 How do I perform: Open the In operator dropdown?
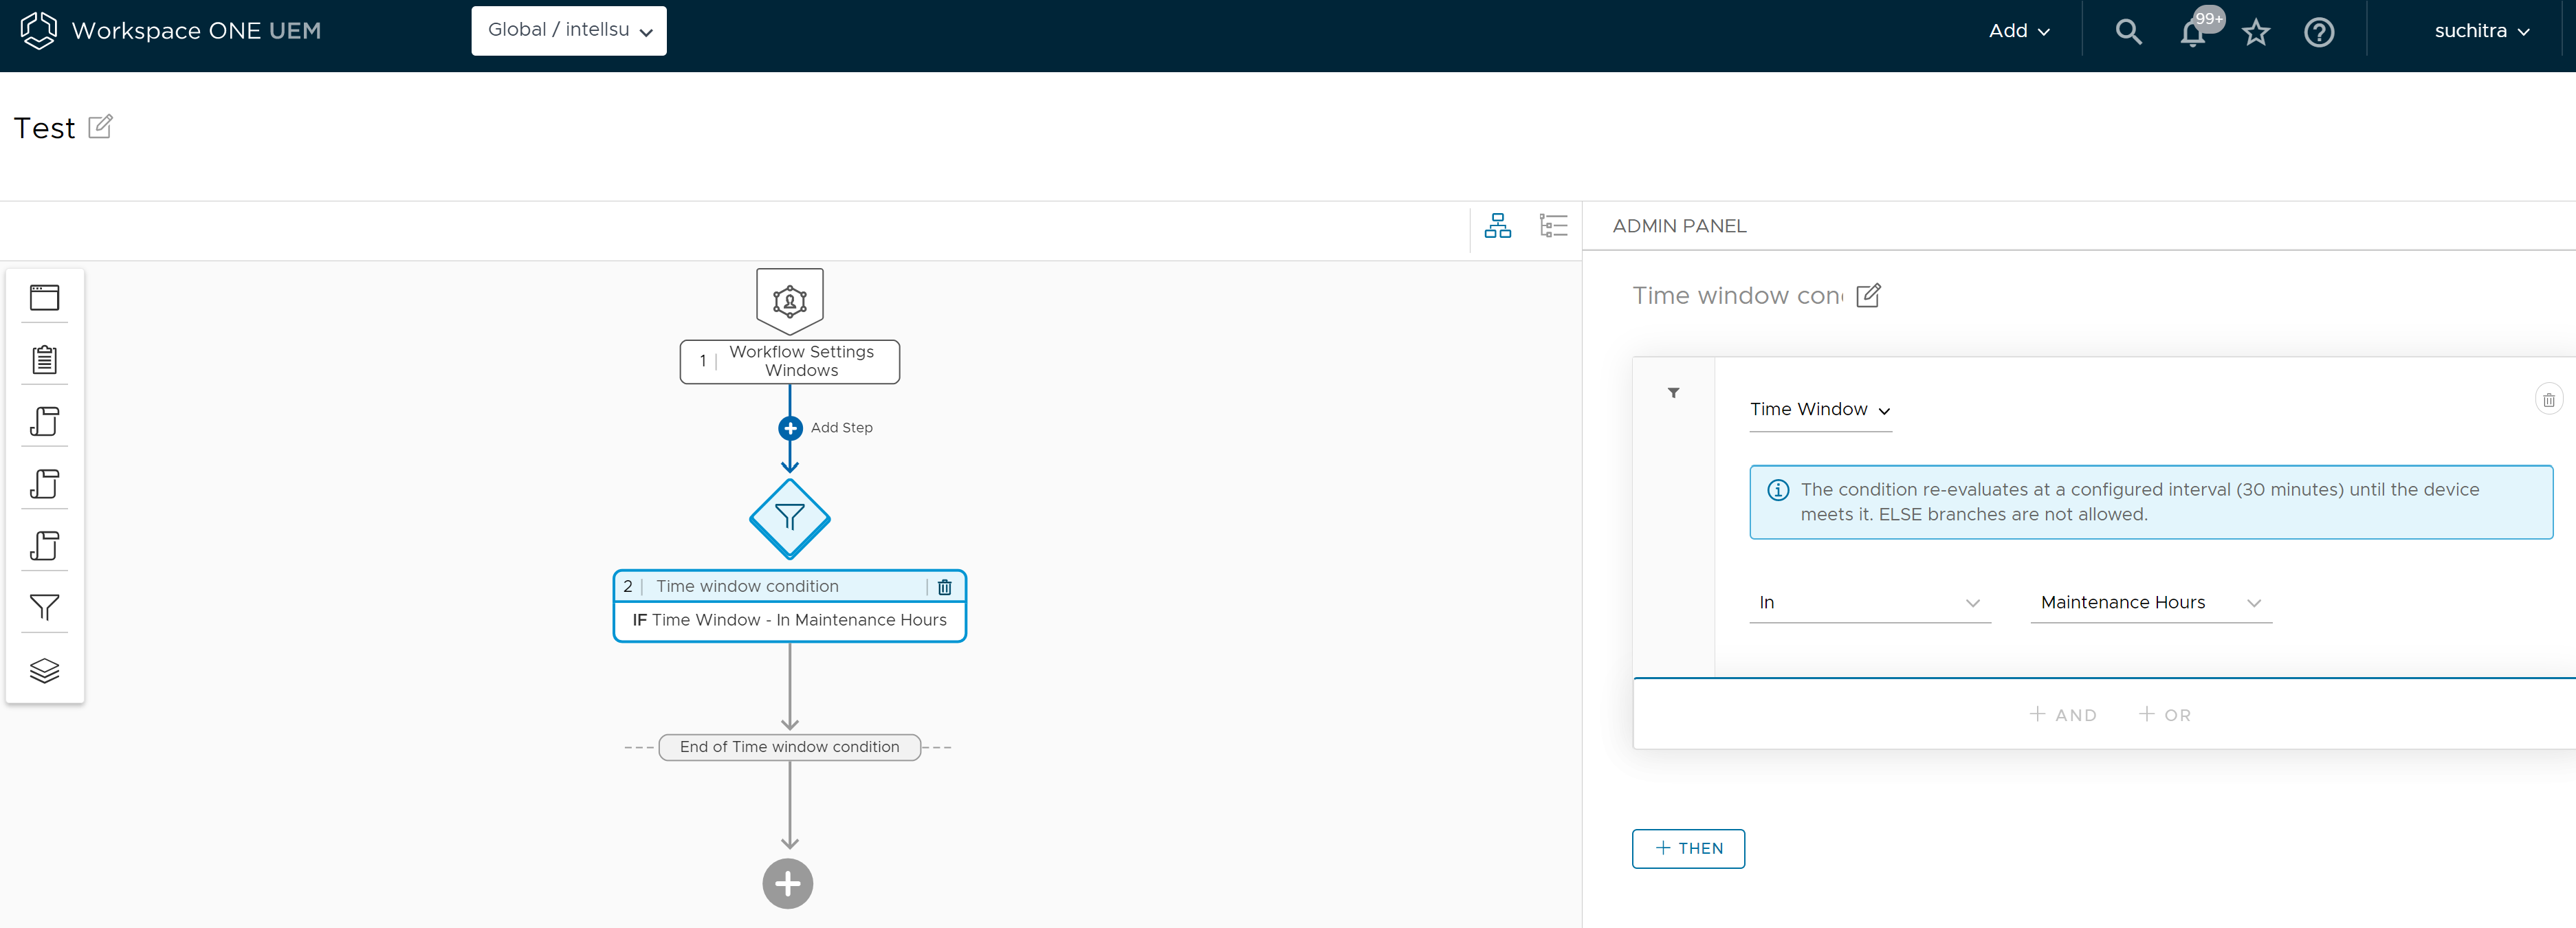(x=1869, y=603)
